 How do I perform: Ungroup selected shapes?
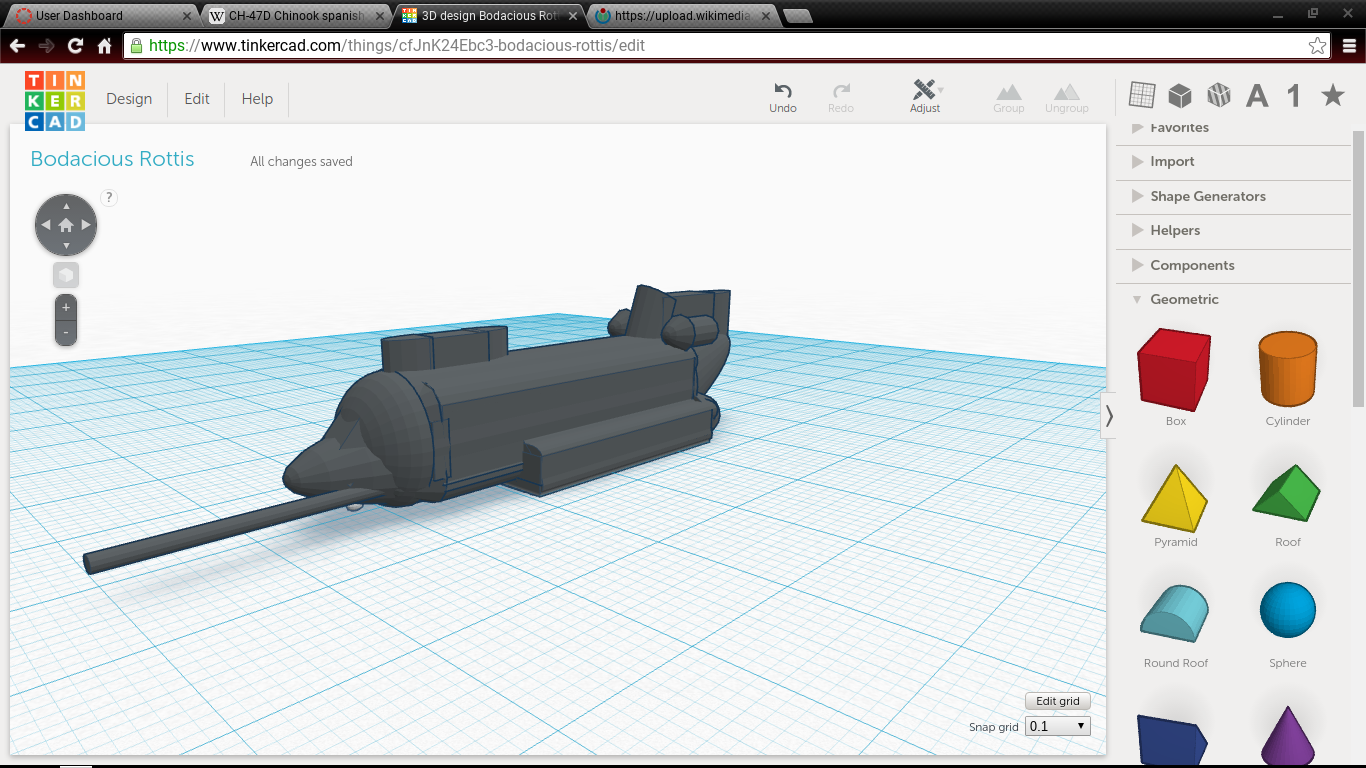click(1067, 98)
